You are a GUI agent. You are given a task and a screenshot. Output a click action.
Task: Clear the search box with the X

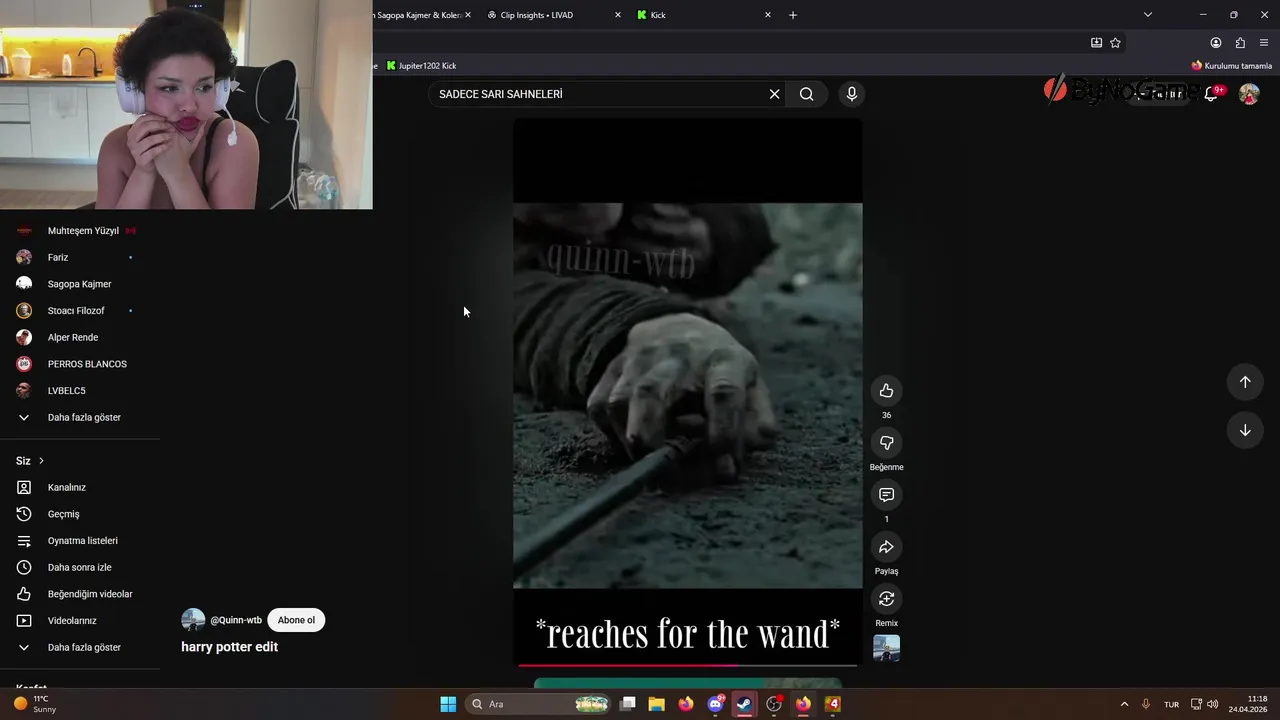[x=774, y=94]
